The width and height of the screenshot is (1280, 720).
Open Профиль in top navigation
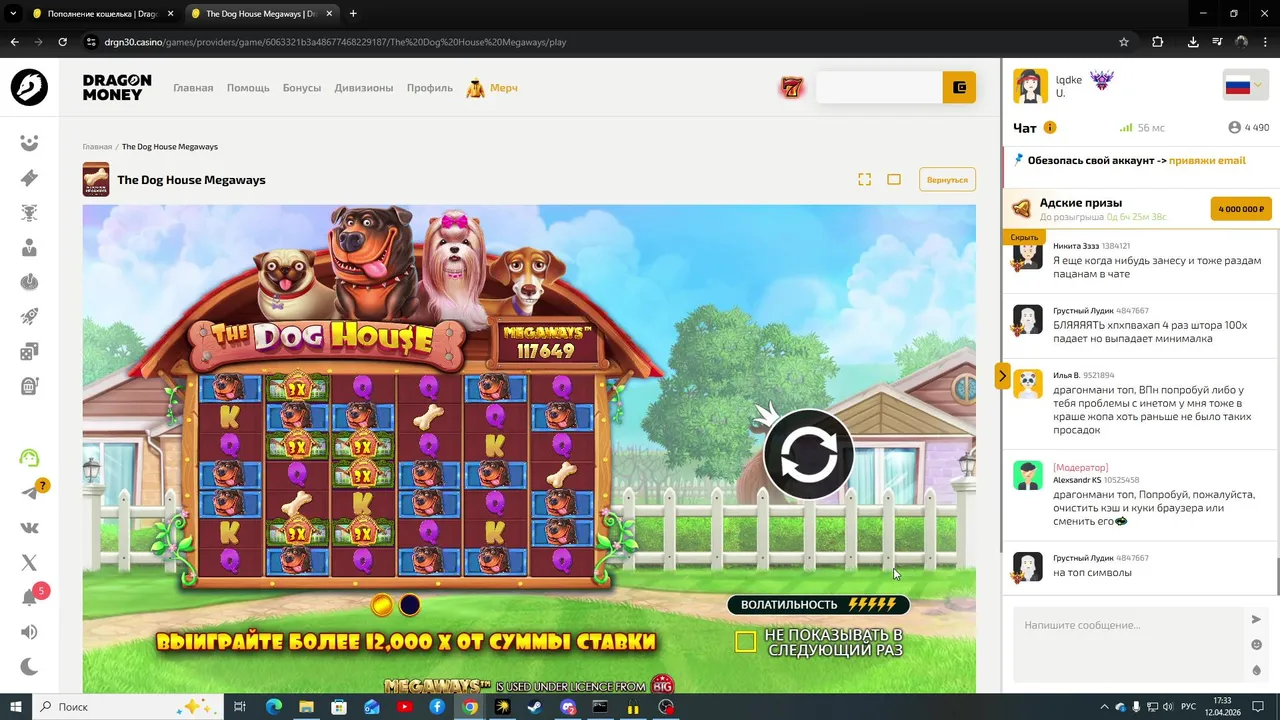(x=430, y=88)
